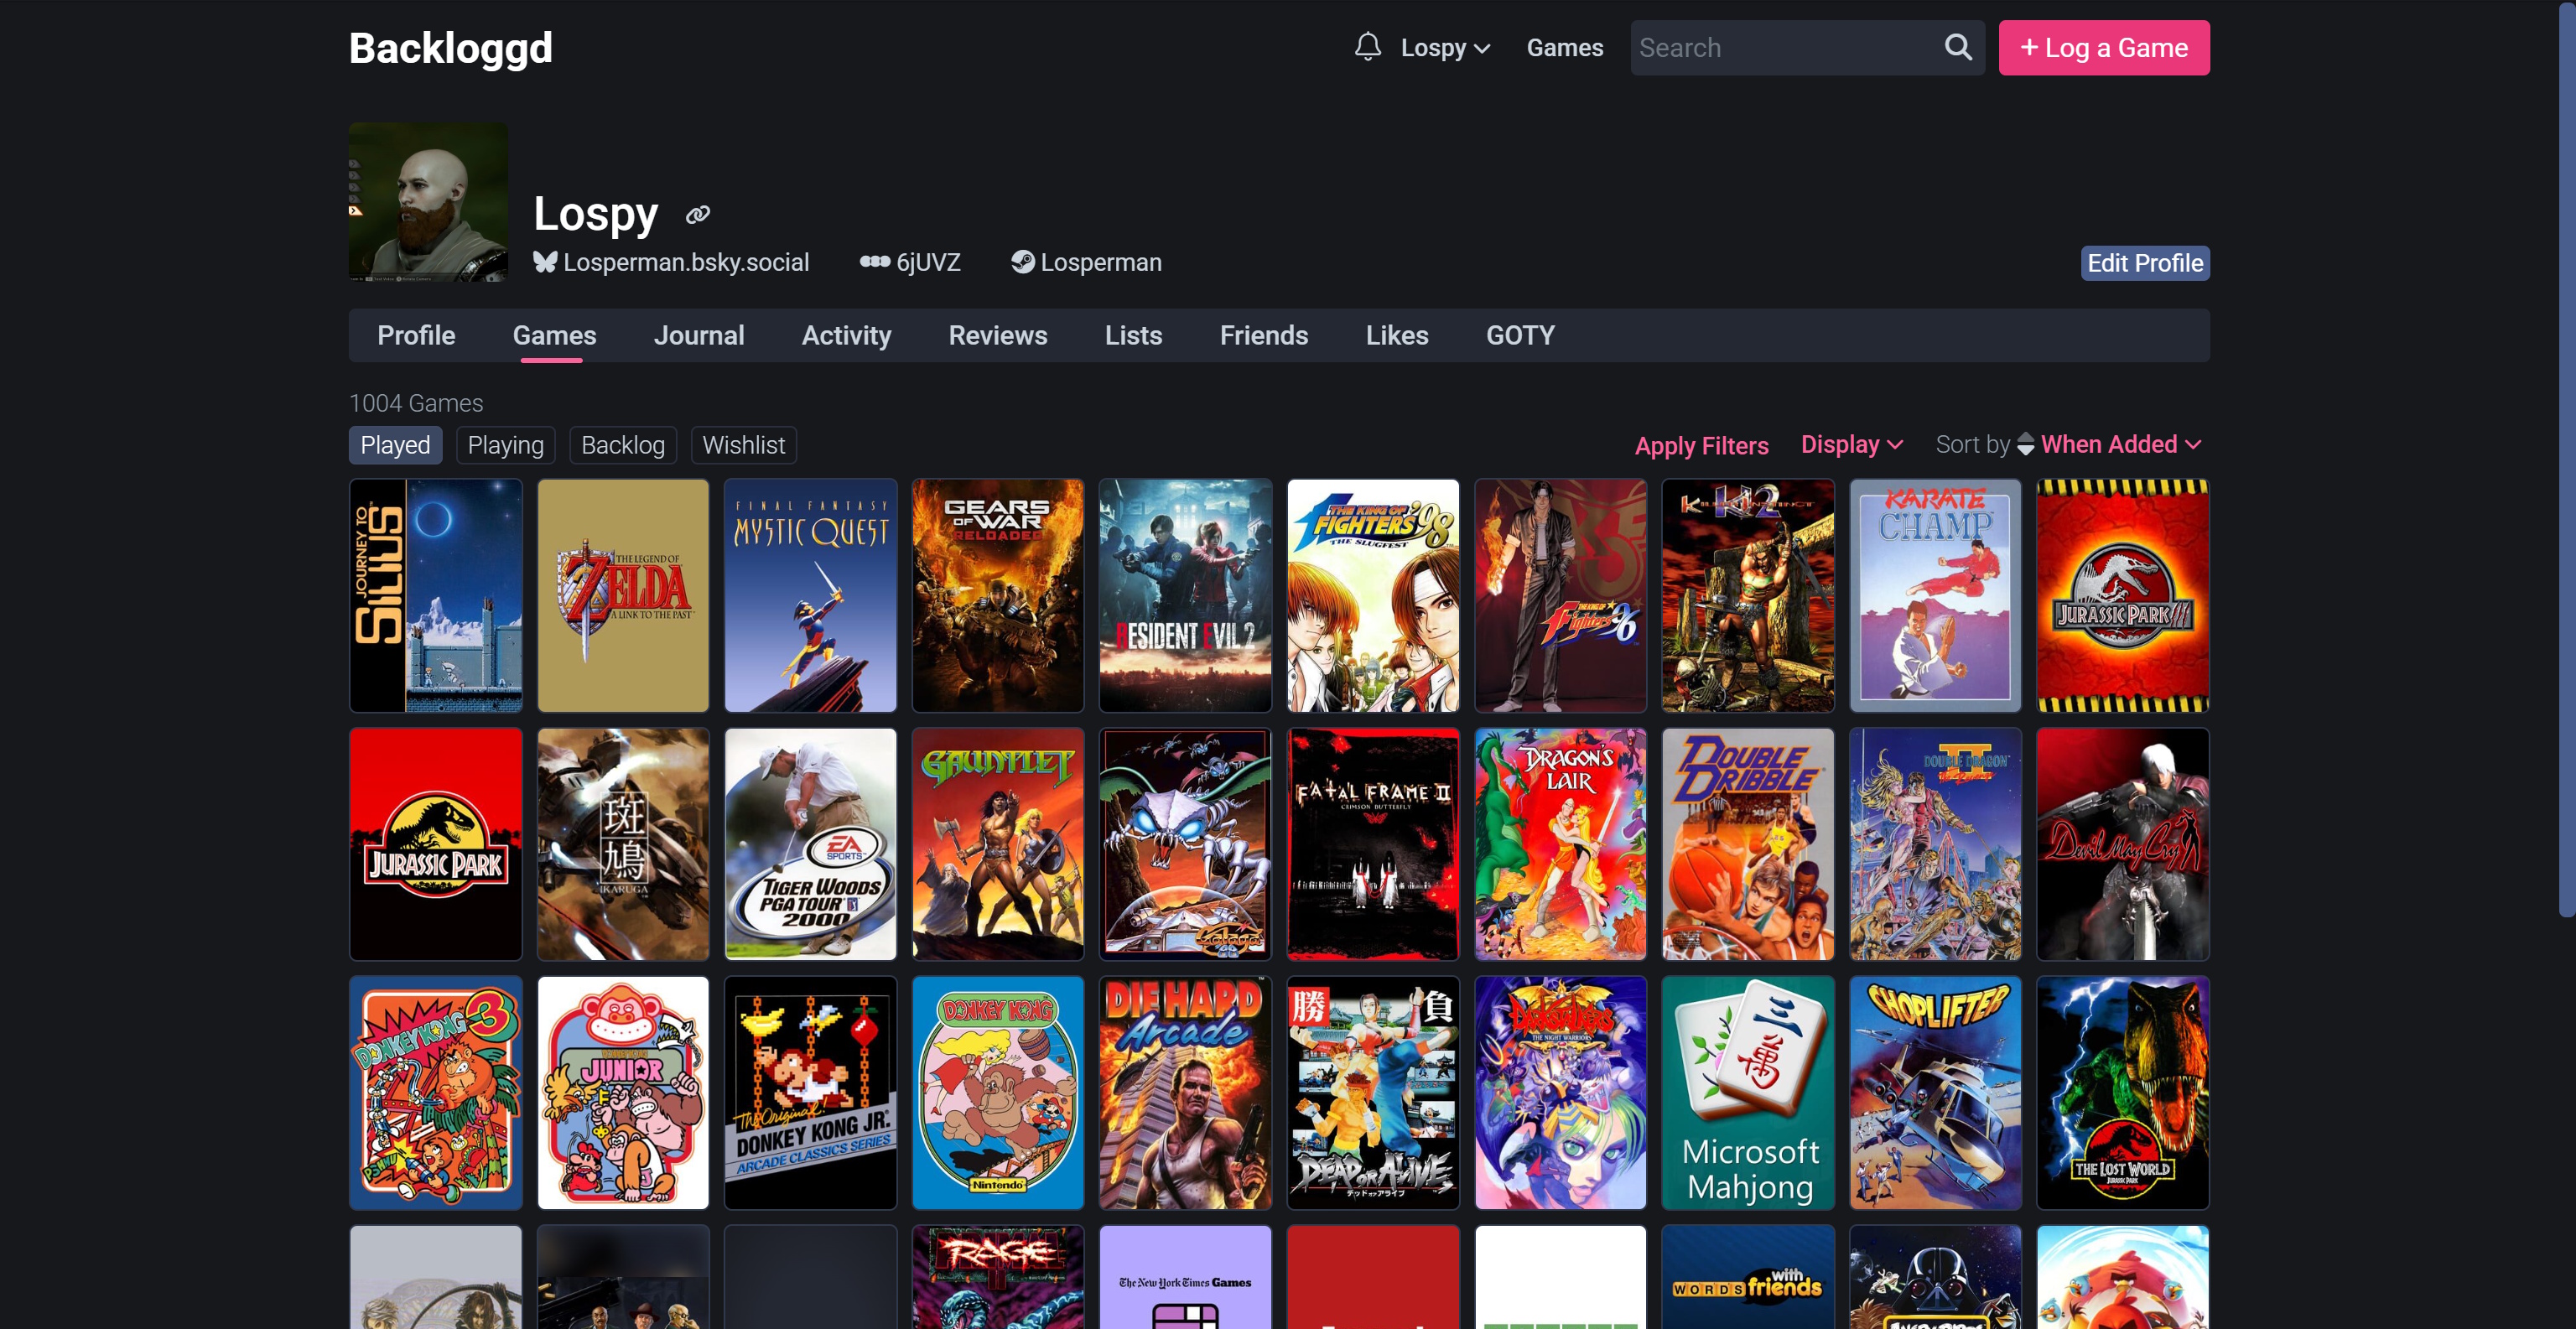Switch to the GOTY tab
2576x1329 pixels.
[x=1519, y=335]
